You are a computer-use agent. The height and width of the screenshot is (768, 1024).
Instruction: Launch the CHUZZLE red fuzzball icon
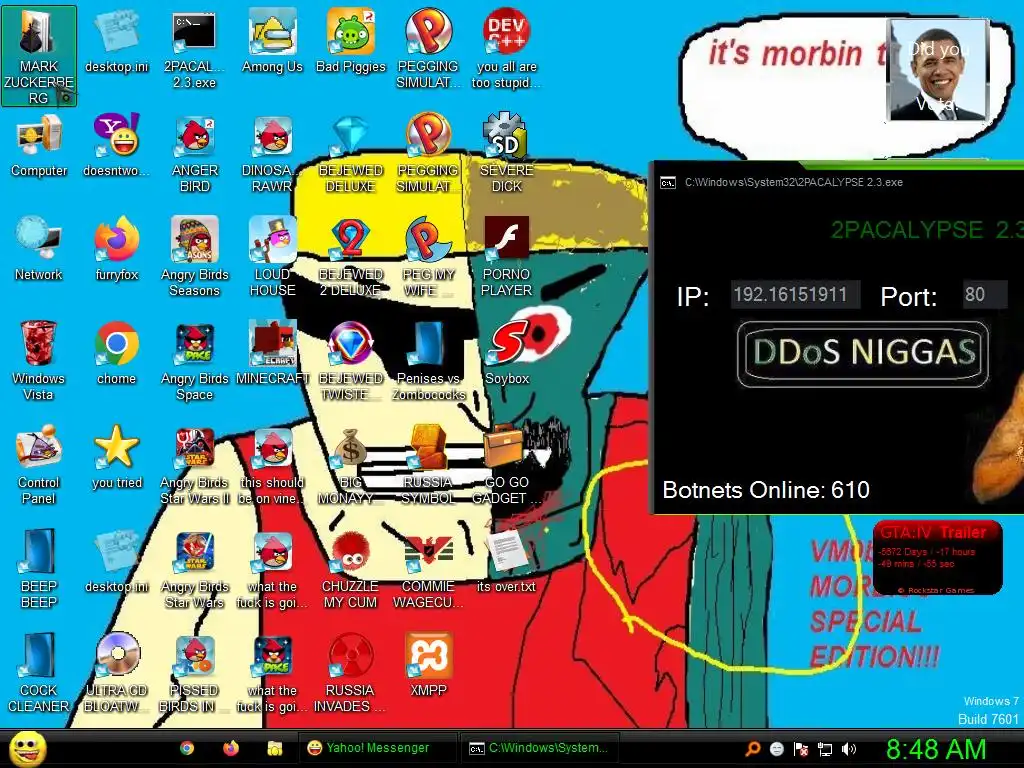351,569
